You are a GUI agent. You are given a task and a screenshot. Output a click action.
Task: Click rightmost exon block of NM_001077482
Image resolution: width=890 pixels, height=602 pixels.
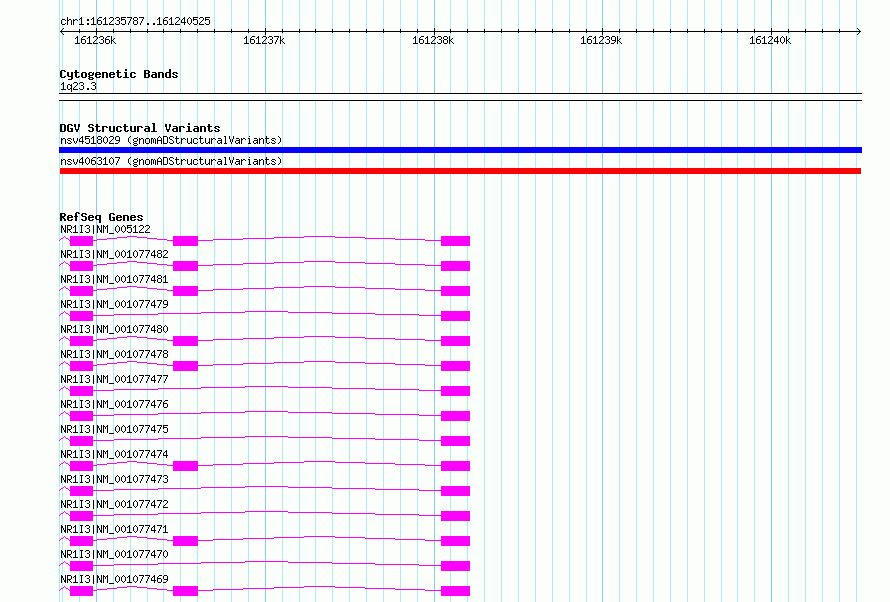pos(455,266)
